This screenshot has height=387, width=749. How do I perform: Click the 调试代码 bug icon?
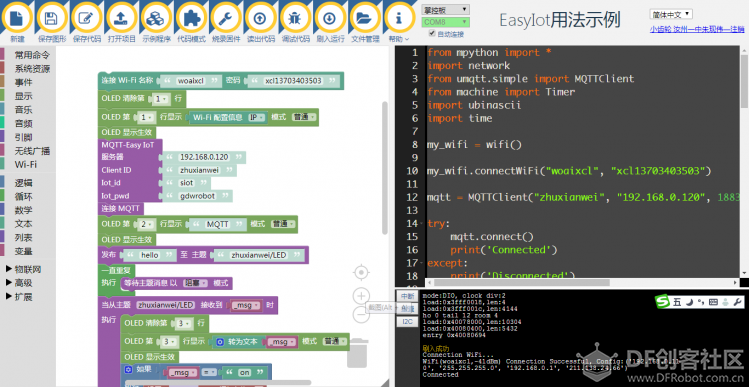[x=295, y=18]
